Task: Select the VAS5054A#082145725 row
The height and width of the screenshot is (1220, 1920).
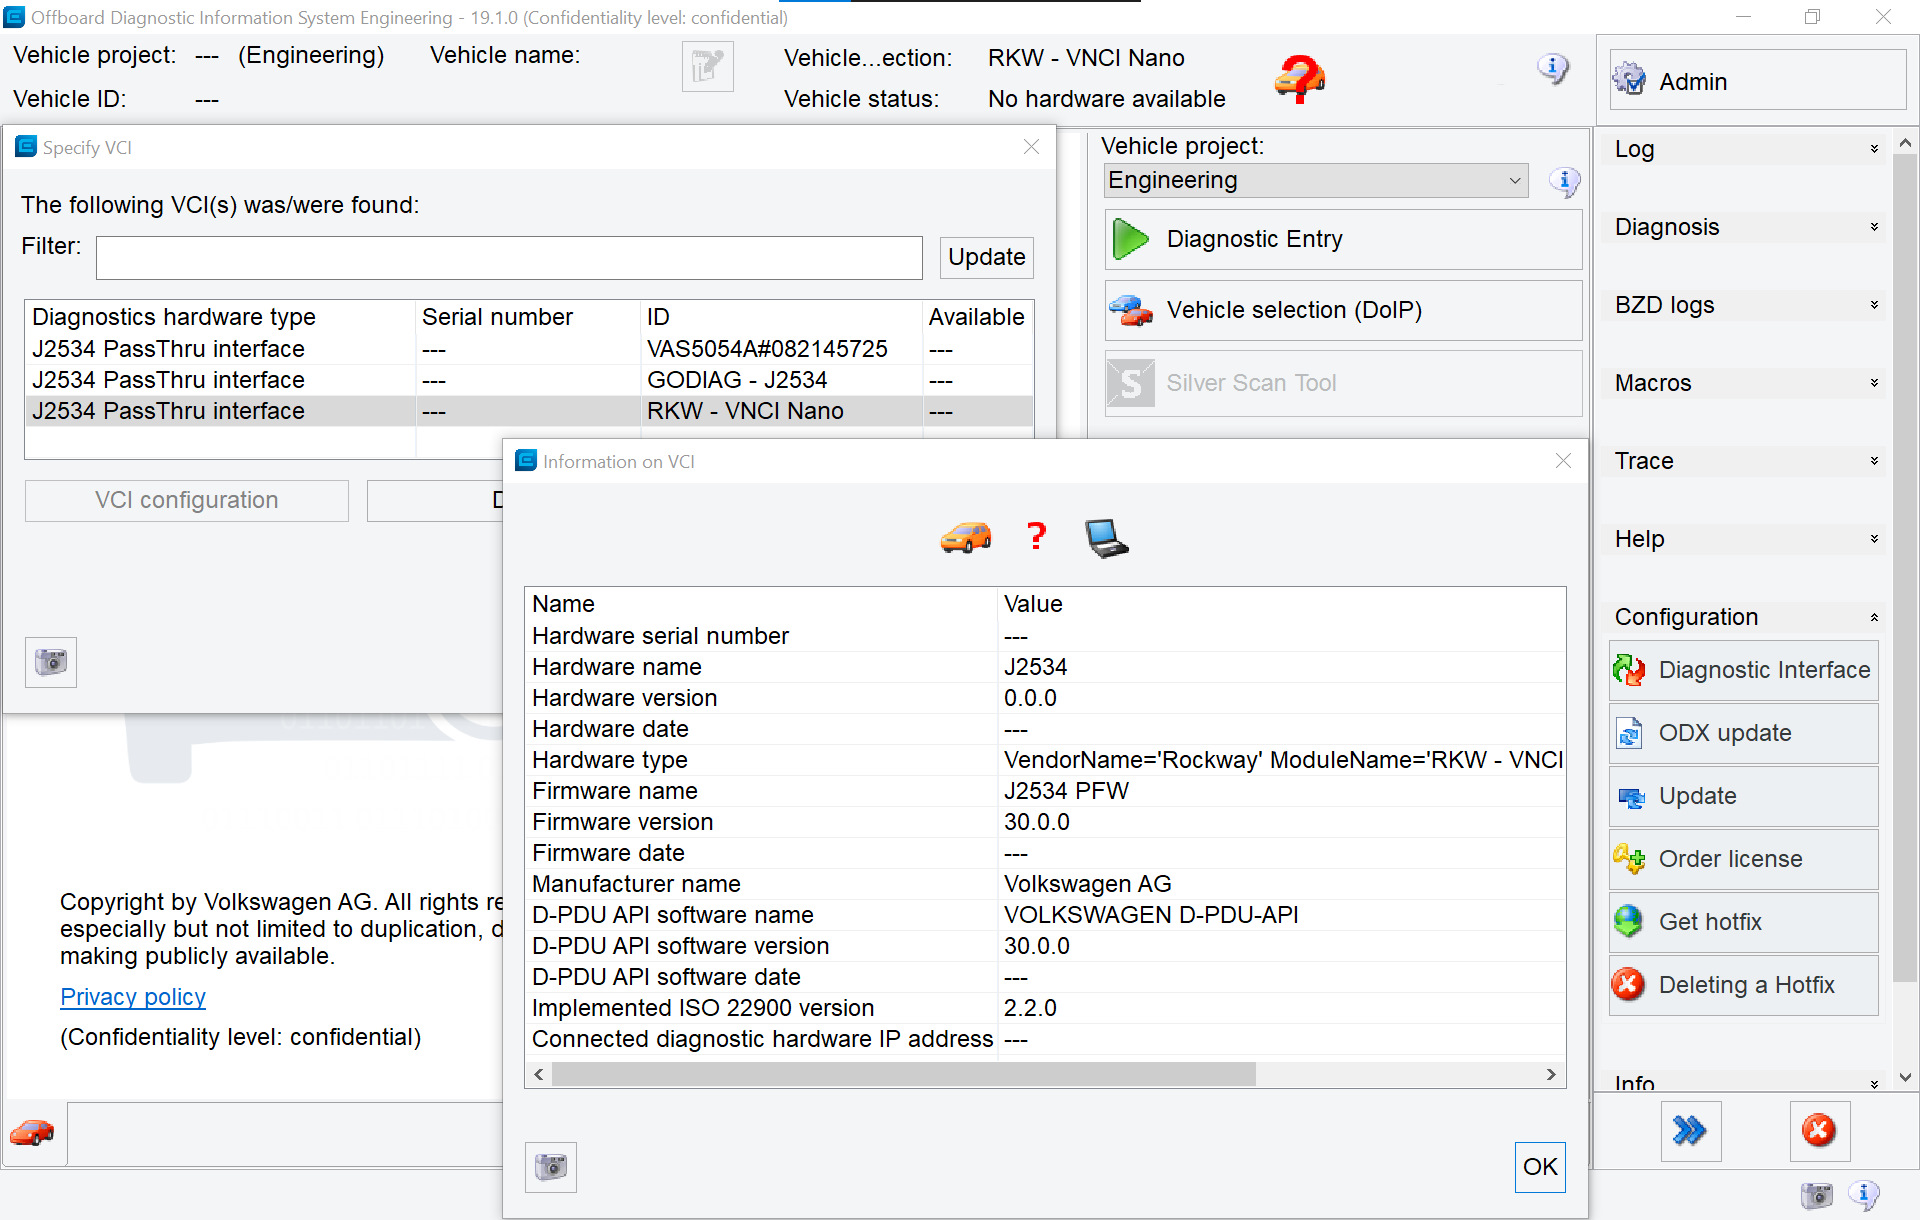Action: coord(530,349)
